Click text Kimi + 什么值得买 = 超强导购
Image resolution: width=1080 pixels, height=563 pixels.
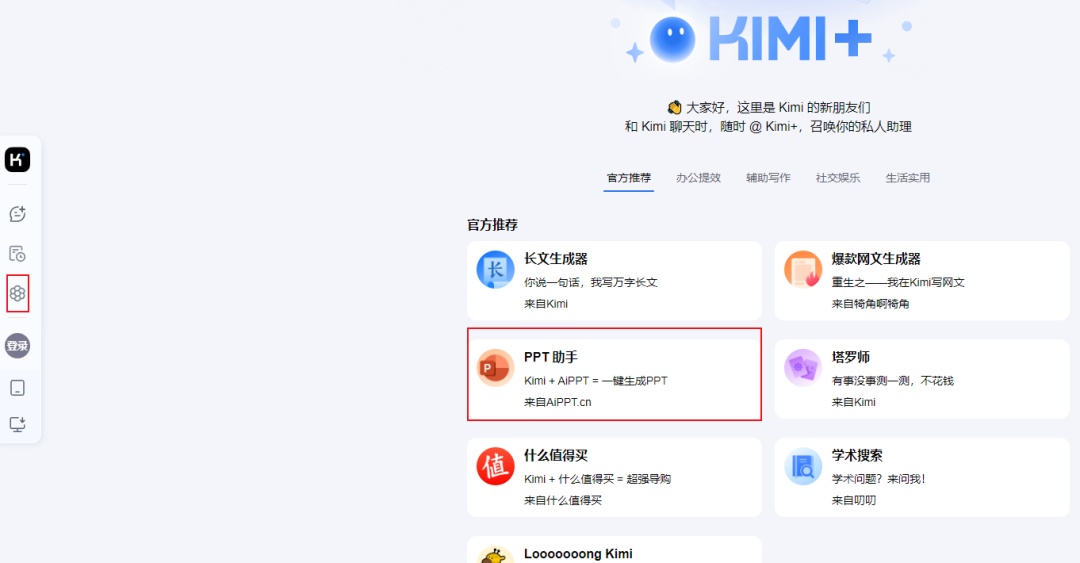(597, 479)
